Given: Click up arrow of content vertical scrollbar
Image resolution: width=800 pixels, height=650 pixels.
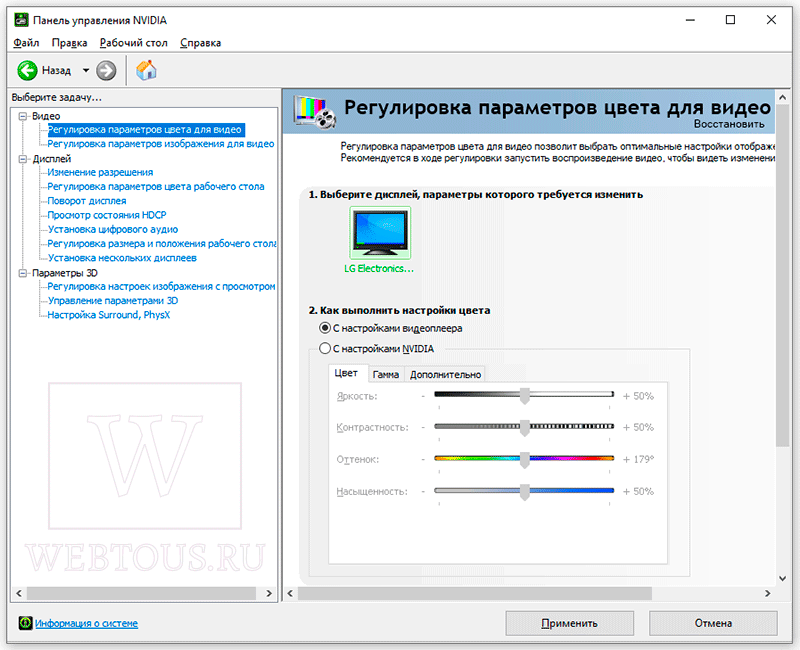Looking at the screenshot, I should (x=782, y=97).
